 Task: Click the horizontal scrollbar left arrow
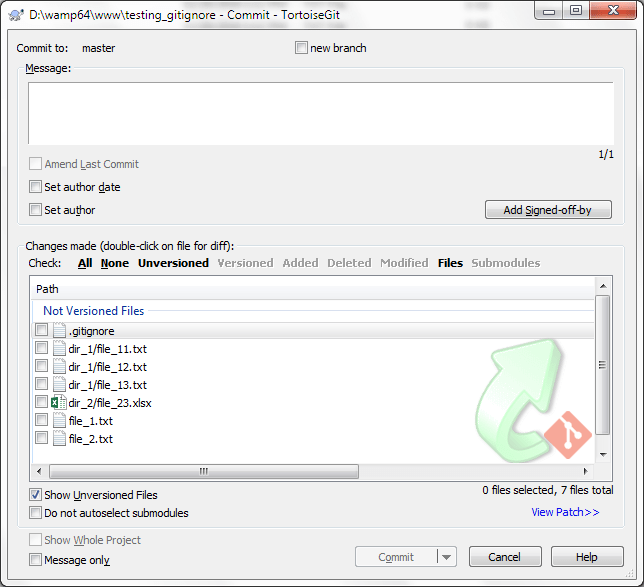[x=39, y=471]
